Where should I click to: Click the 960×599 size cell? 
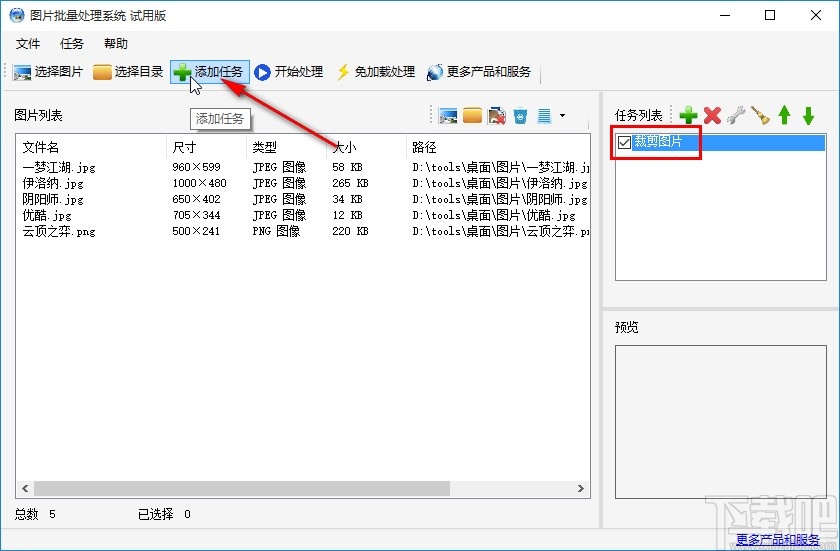tap(197, 167)
